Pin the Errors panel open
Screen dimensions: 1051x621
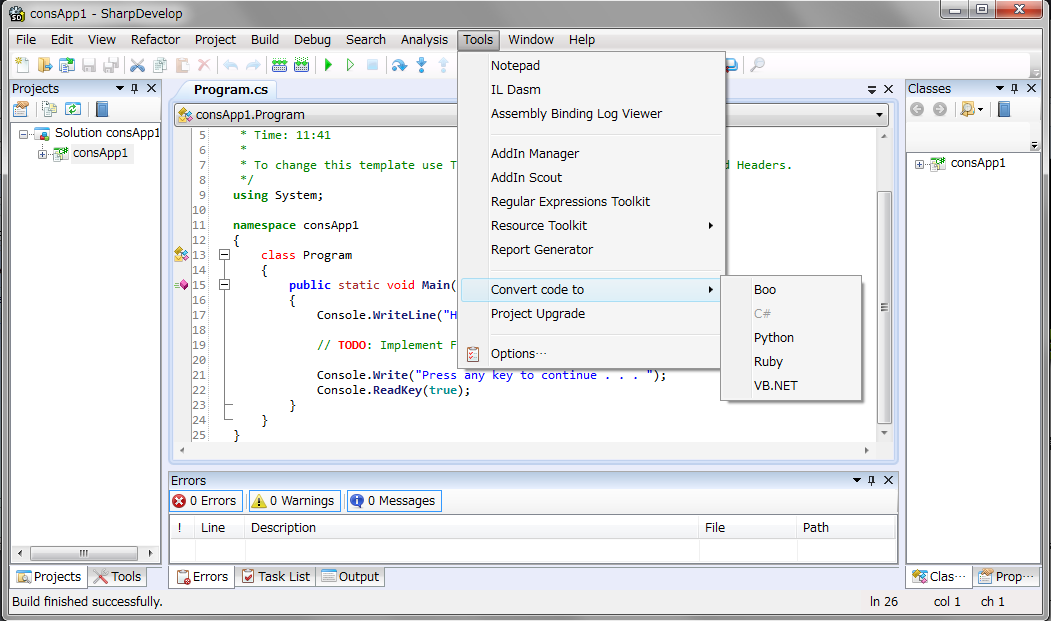click(x=872, y=480)
